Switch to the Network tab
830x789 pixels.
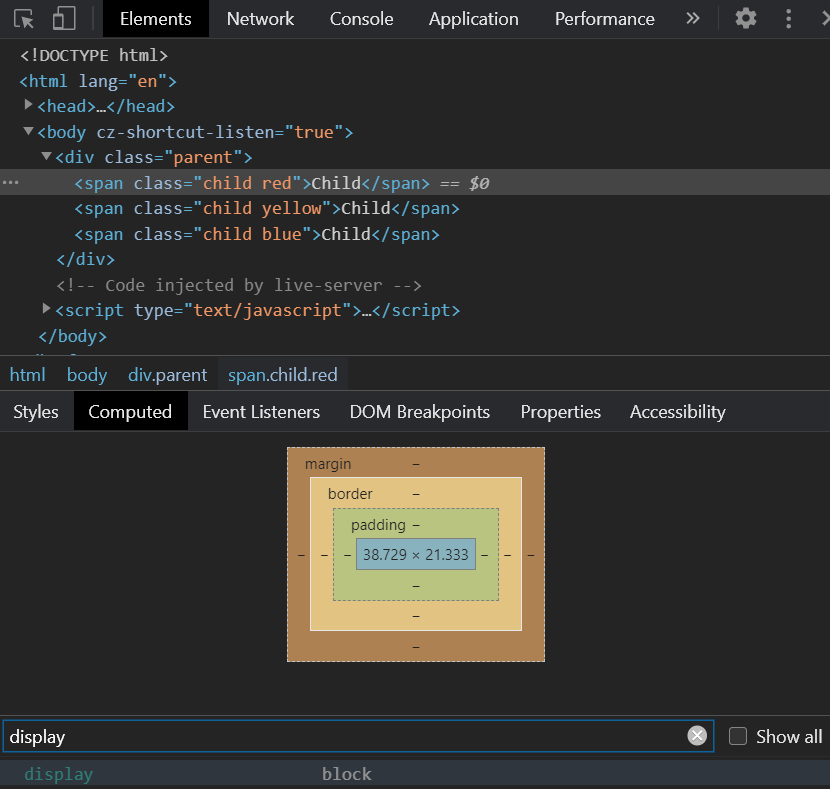[x=260, y=19]
